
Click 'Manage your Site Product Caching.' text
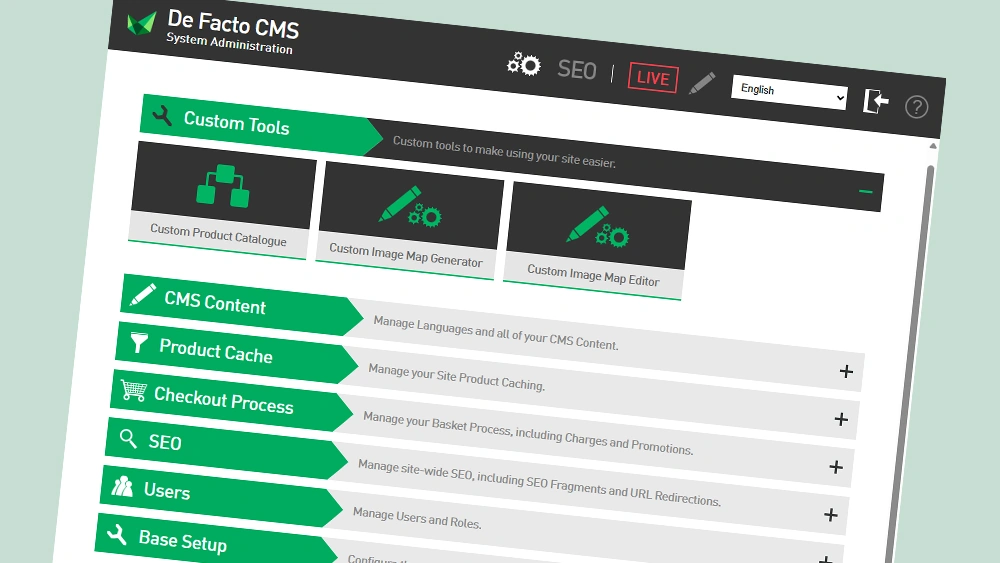tap(457, 376)
